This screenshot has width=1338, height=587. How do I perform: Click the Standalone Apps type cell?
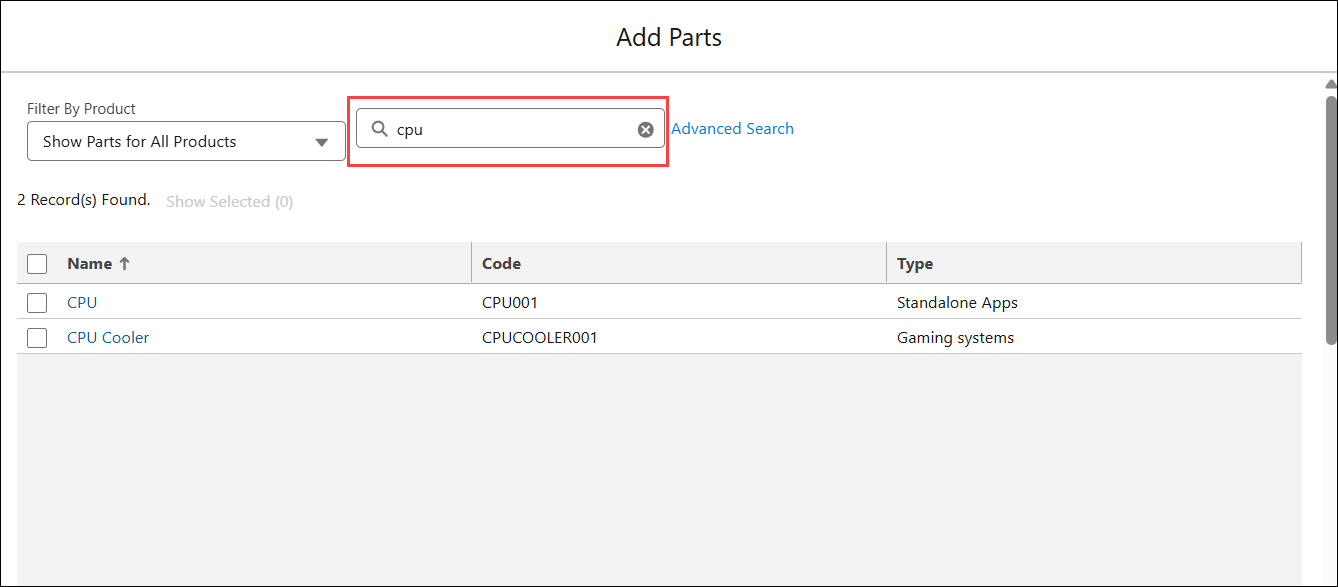957,302
